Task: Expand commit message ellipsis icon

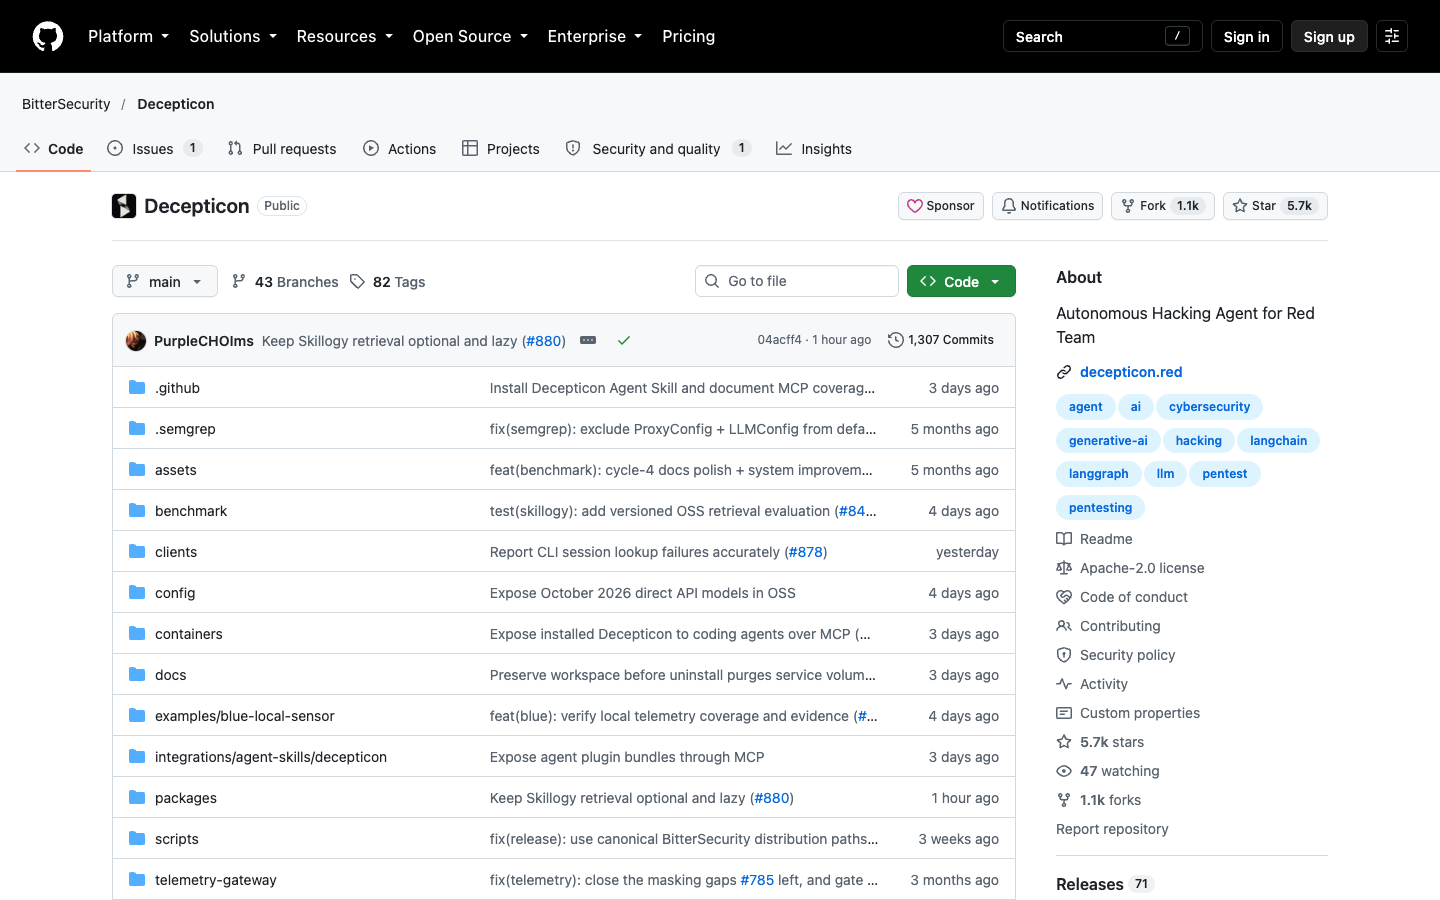Action: pos(588,341)
